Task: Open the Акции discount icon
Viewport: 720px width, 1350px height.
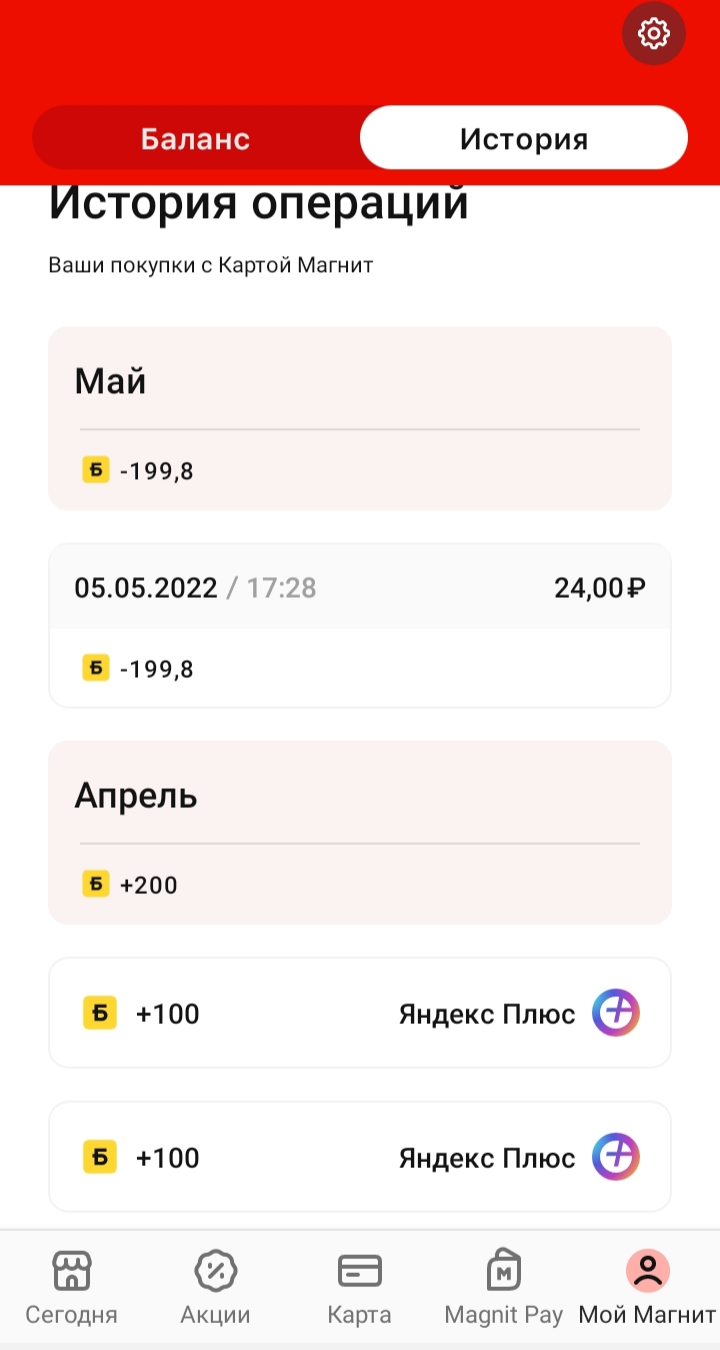Action: [215, 1271]
